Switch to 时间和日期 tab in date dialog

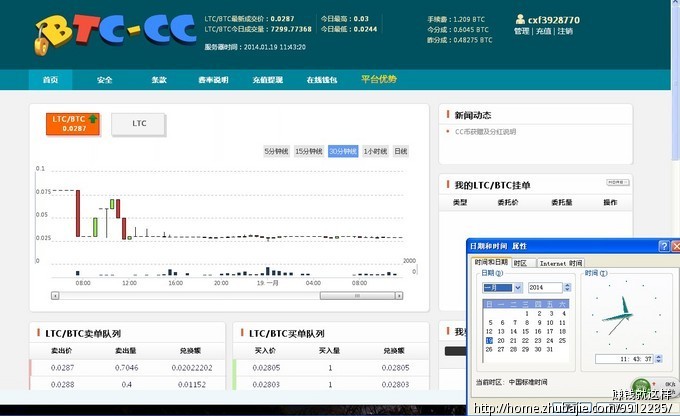click(491, 262)
